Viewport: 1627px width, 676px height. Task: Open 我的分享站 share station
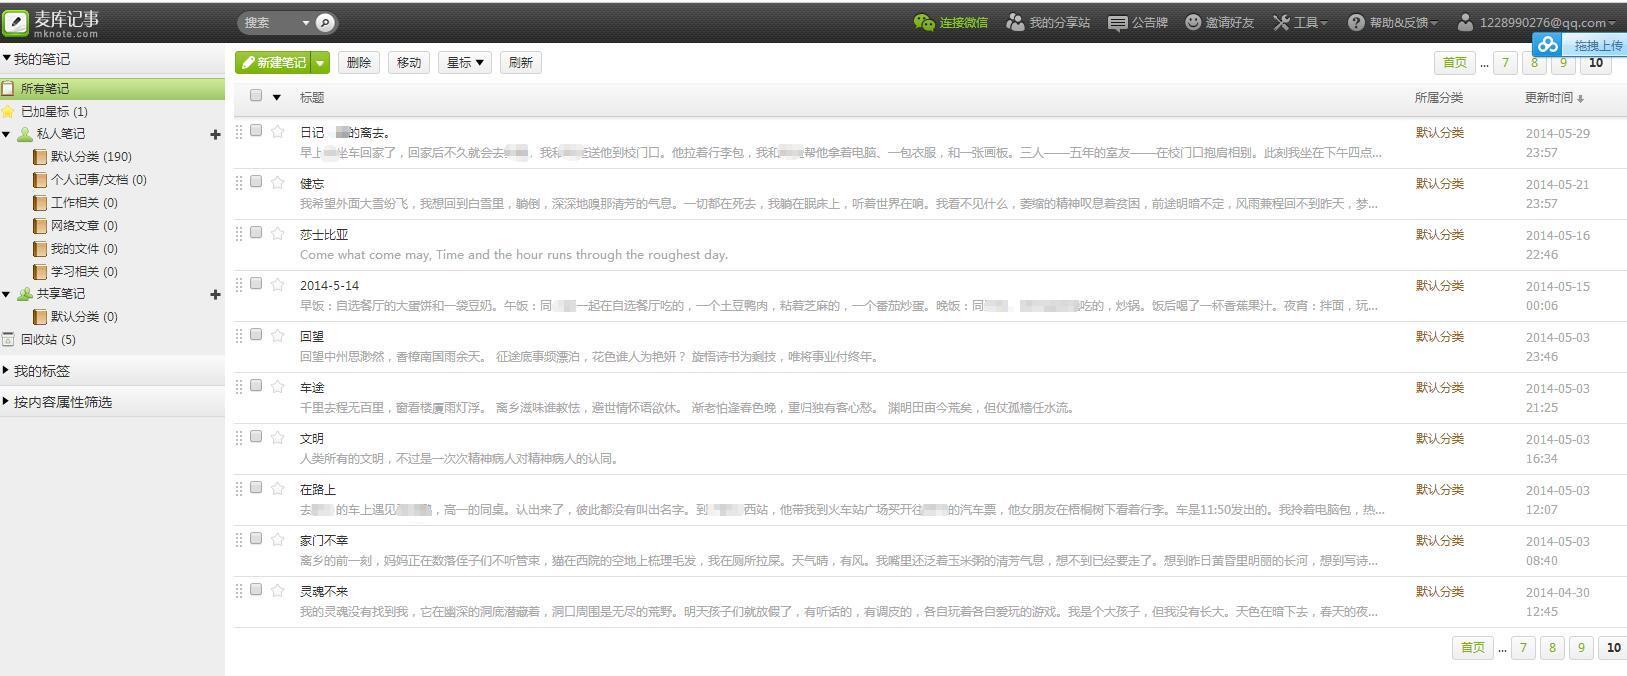tap(1048, 22)
